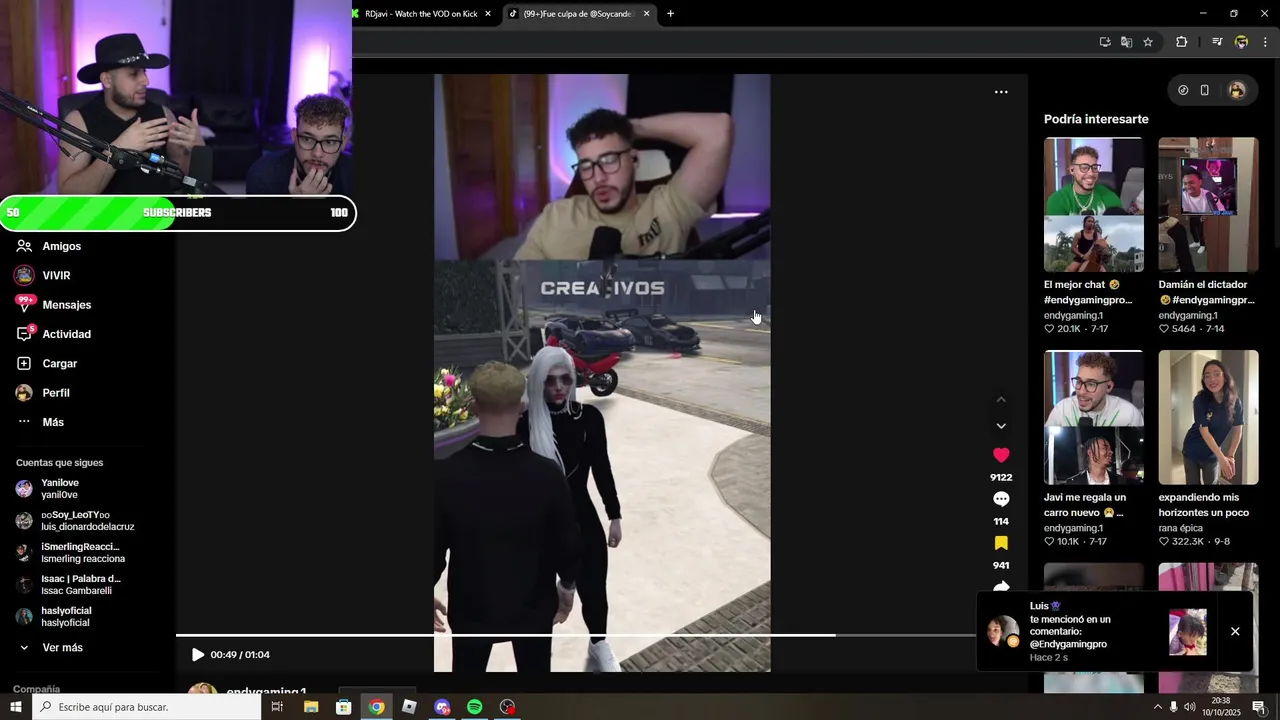The width and height of the screenshot is (1280, 720).
Task: Bookmark page with star icon
Action: click(x=1148, y=42)
